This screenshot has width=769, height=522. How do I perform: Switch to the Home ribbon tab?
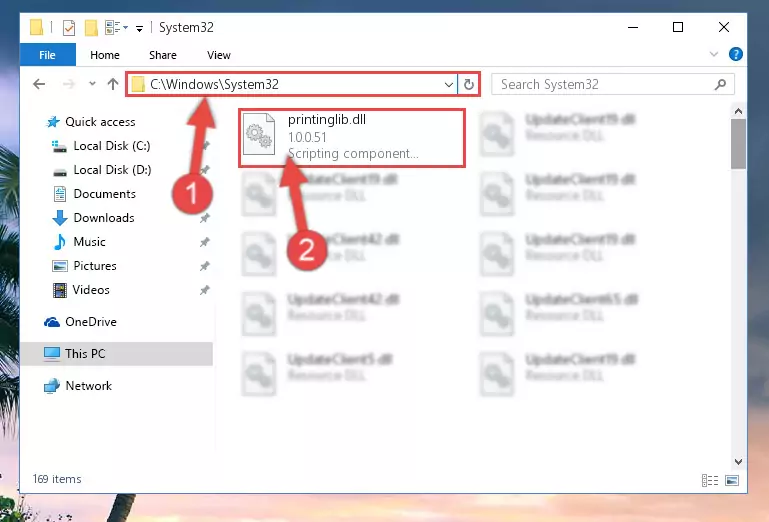click(104, 55)
